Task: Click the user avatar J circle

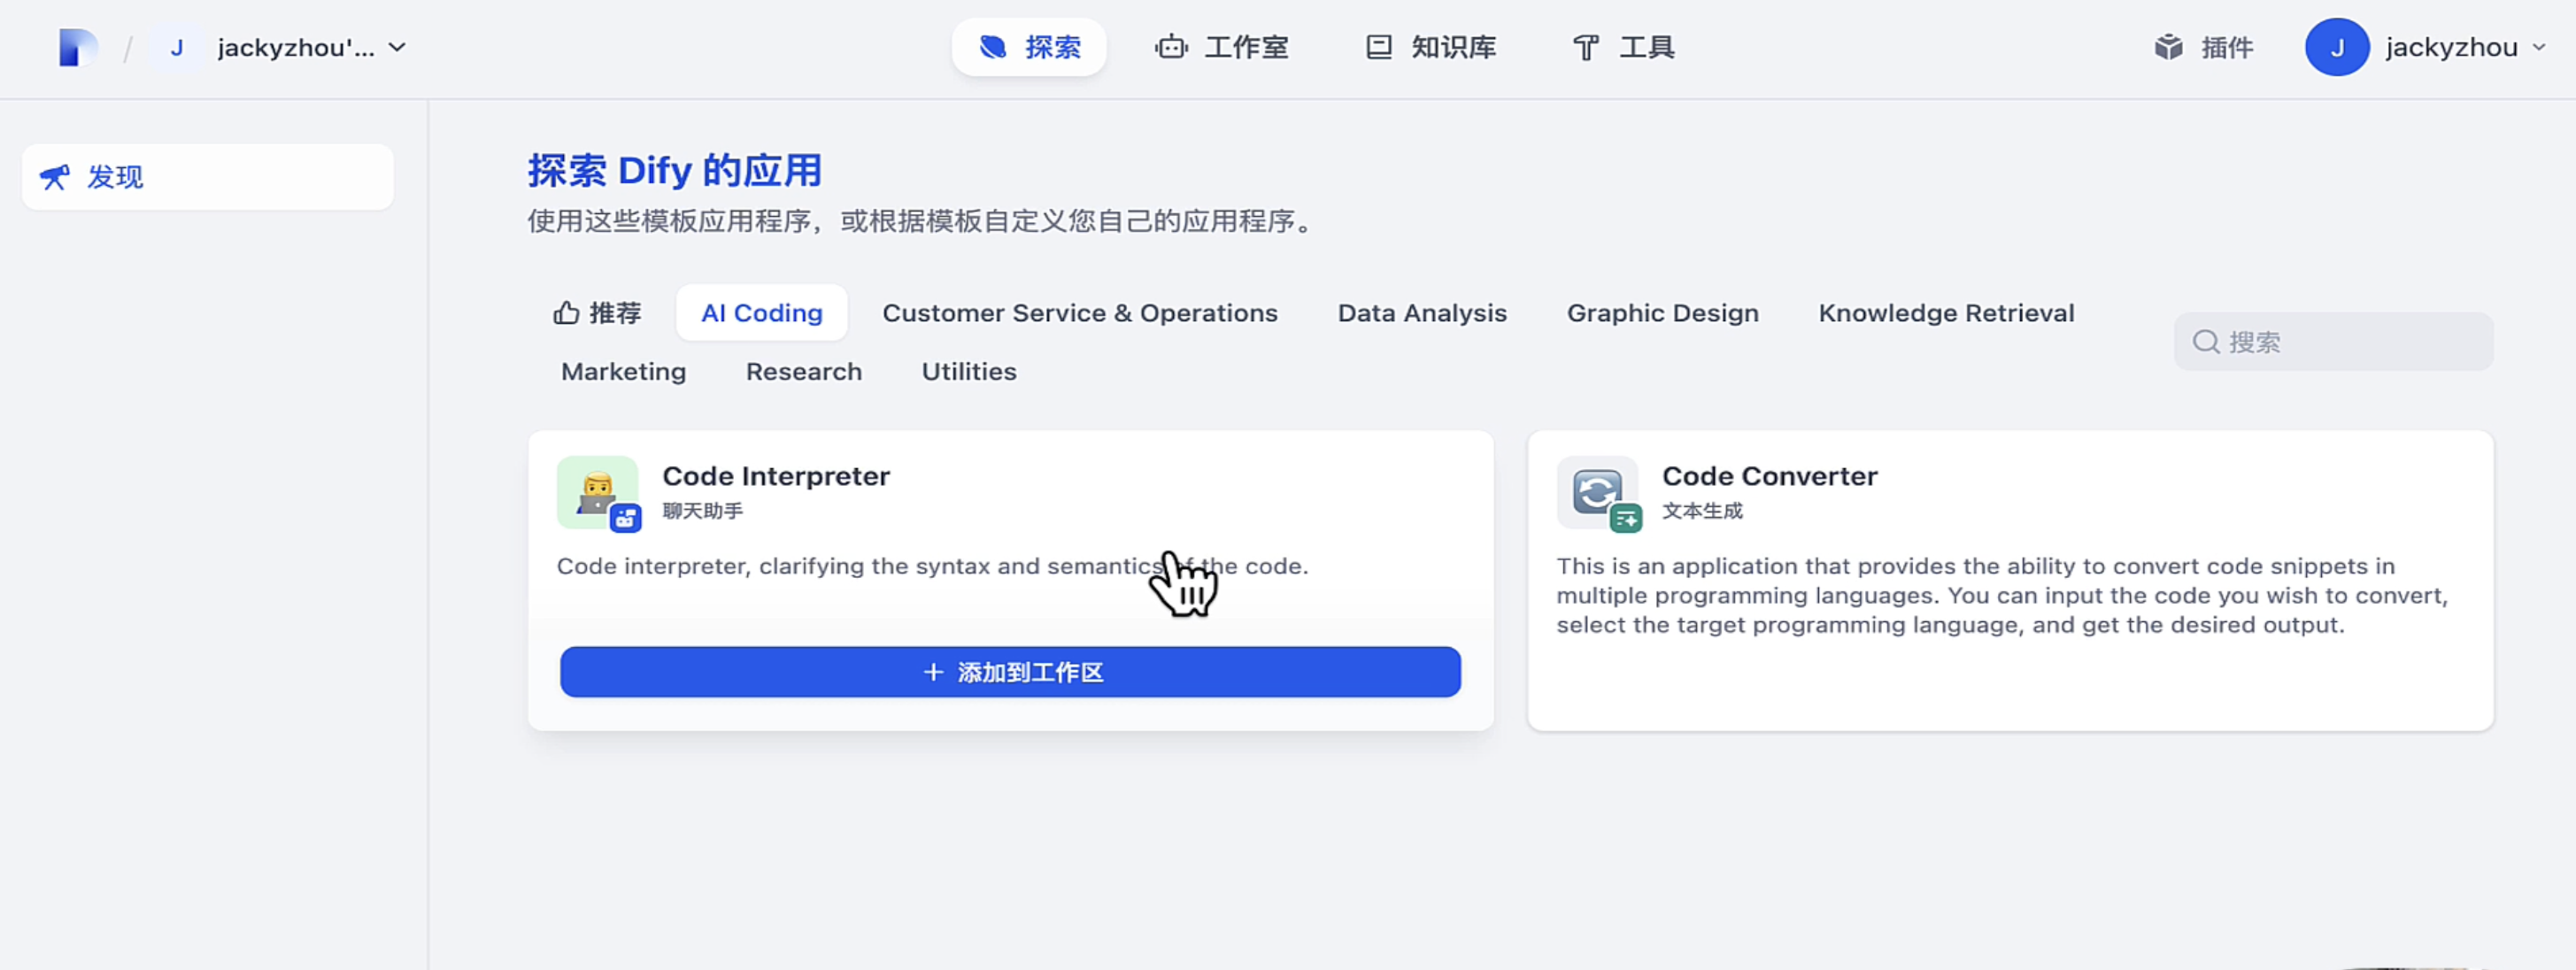Action: pyautogui.click(x=2336, y=47)
